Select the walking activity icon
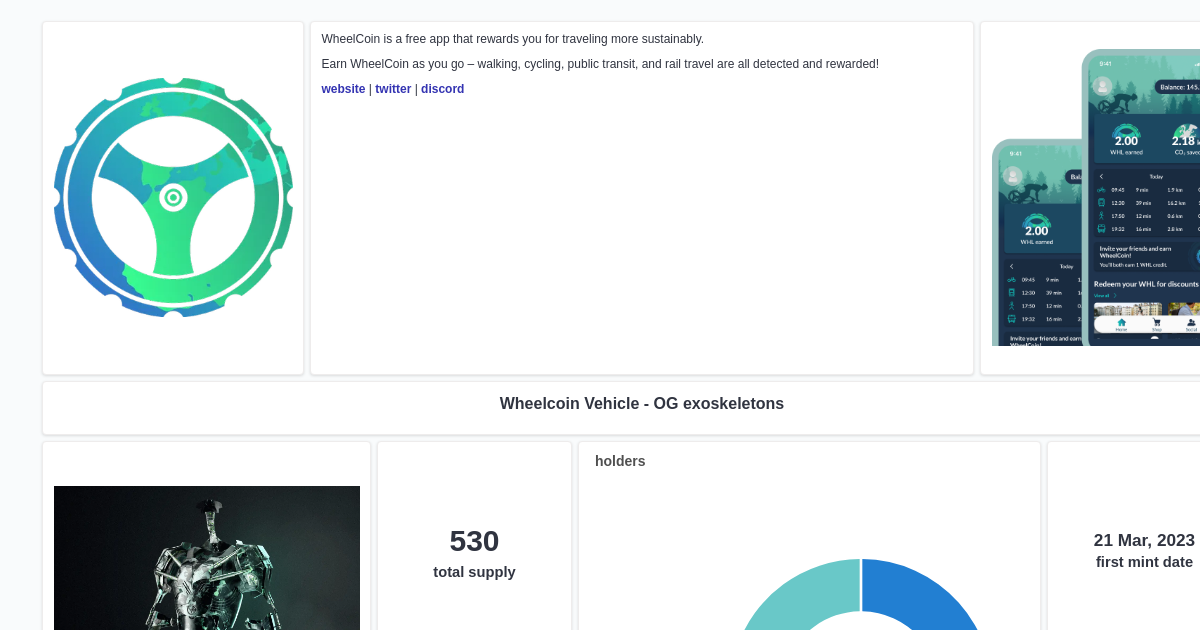This screenshot has height=630, width=1200. point(1099,216)
